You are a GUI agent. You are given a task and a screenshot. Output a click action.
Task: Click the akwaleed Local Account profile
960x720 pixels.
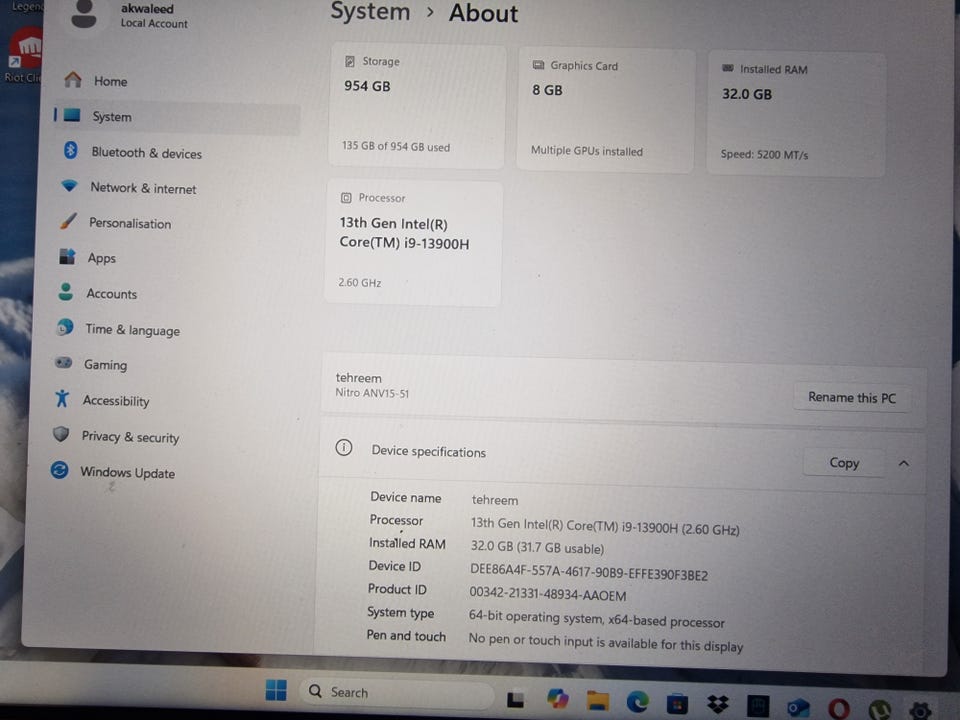coord(154,16)
